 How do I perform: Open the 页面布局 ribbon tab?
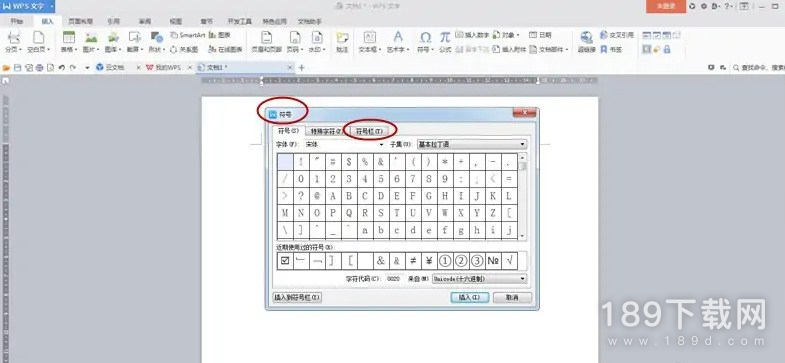click(x=80, y=22)
